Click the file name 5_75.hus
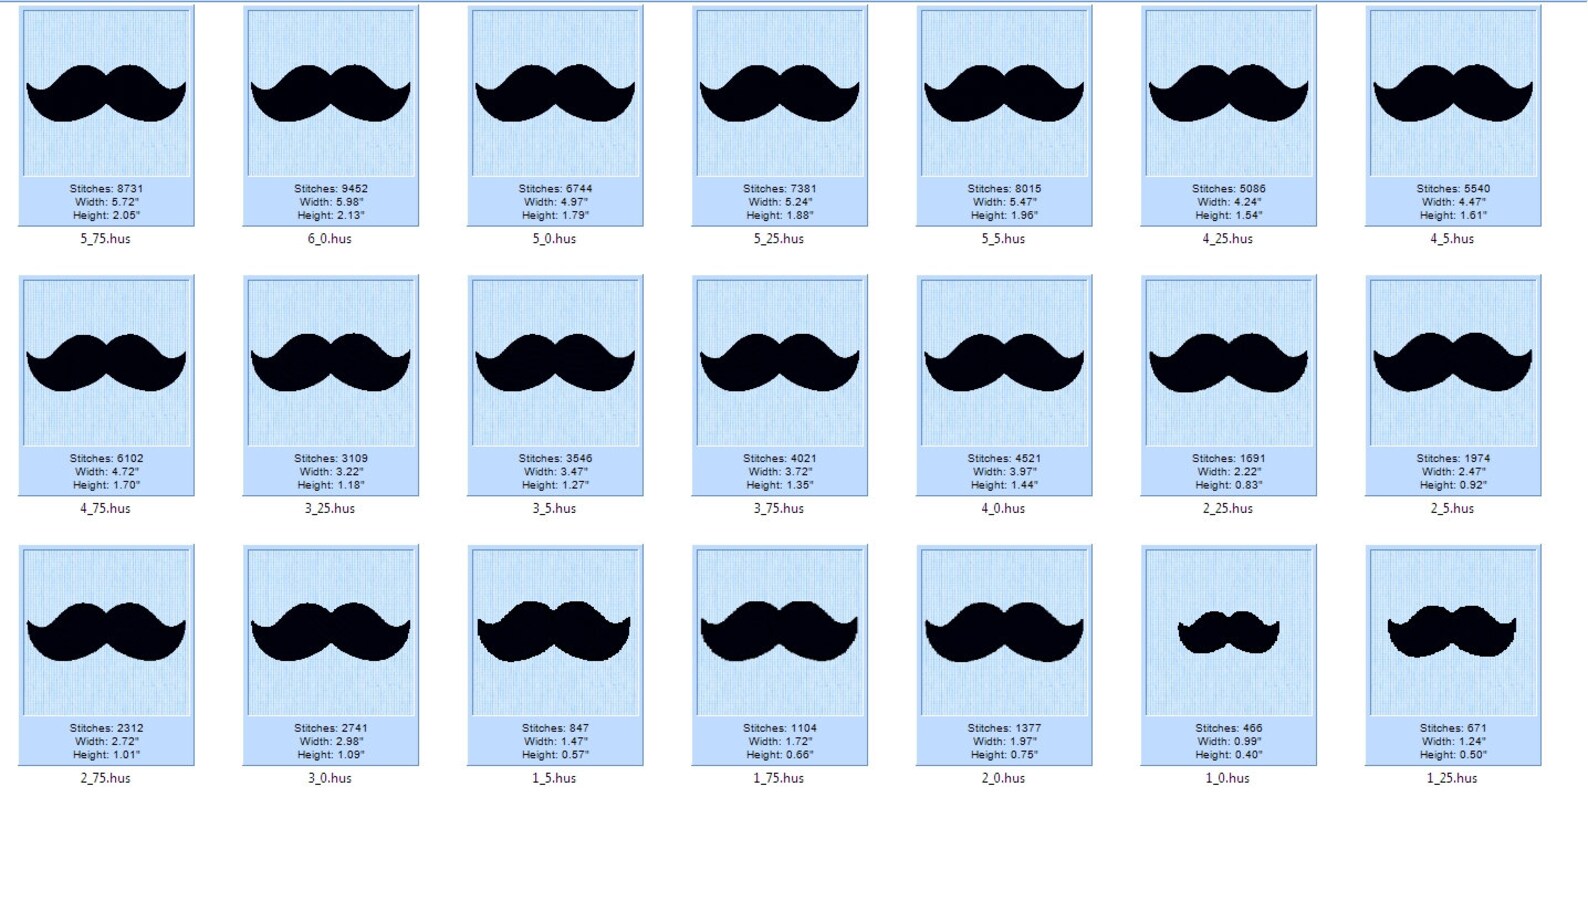1588x902 pixels. [106, 239]
